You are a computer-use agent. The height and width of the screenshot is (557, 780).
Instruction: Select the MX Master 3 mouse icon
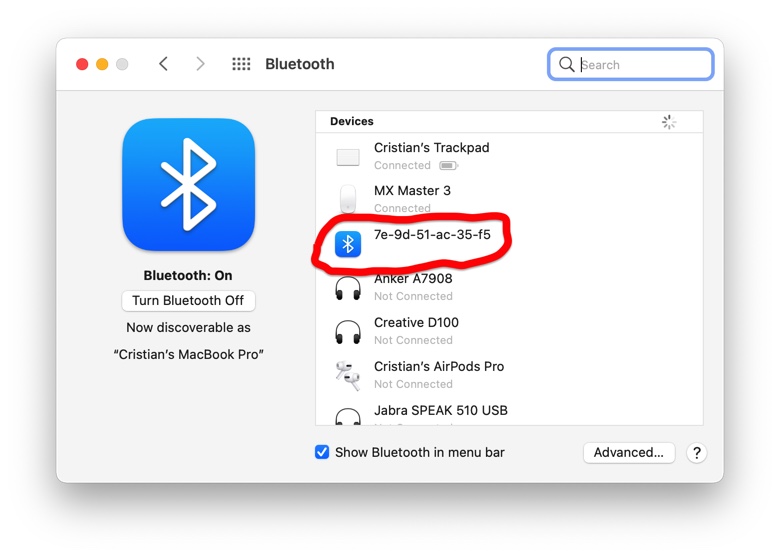click(348, 199)
